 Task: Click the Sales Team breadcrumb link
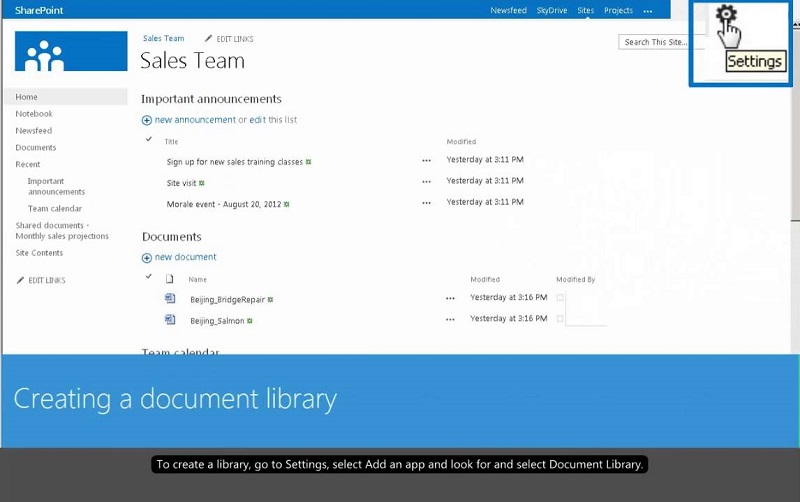click(163, 38)
